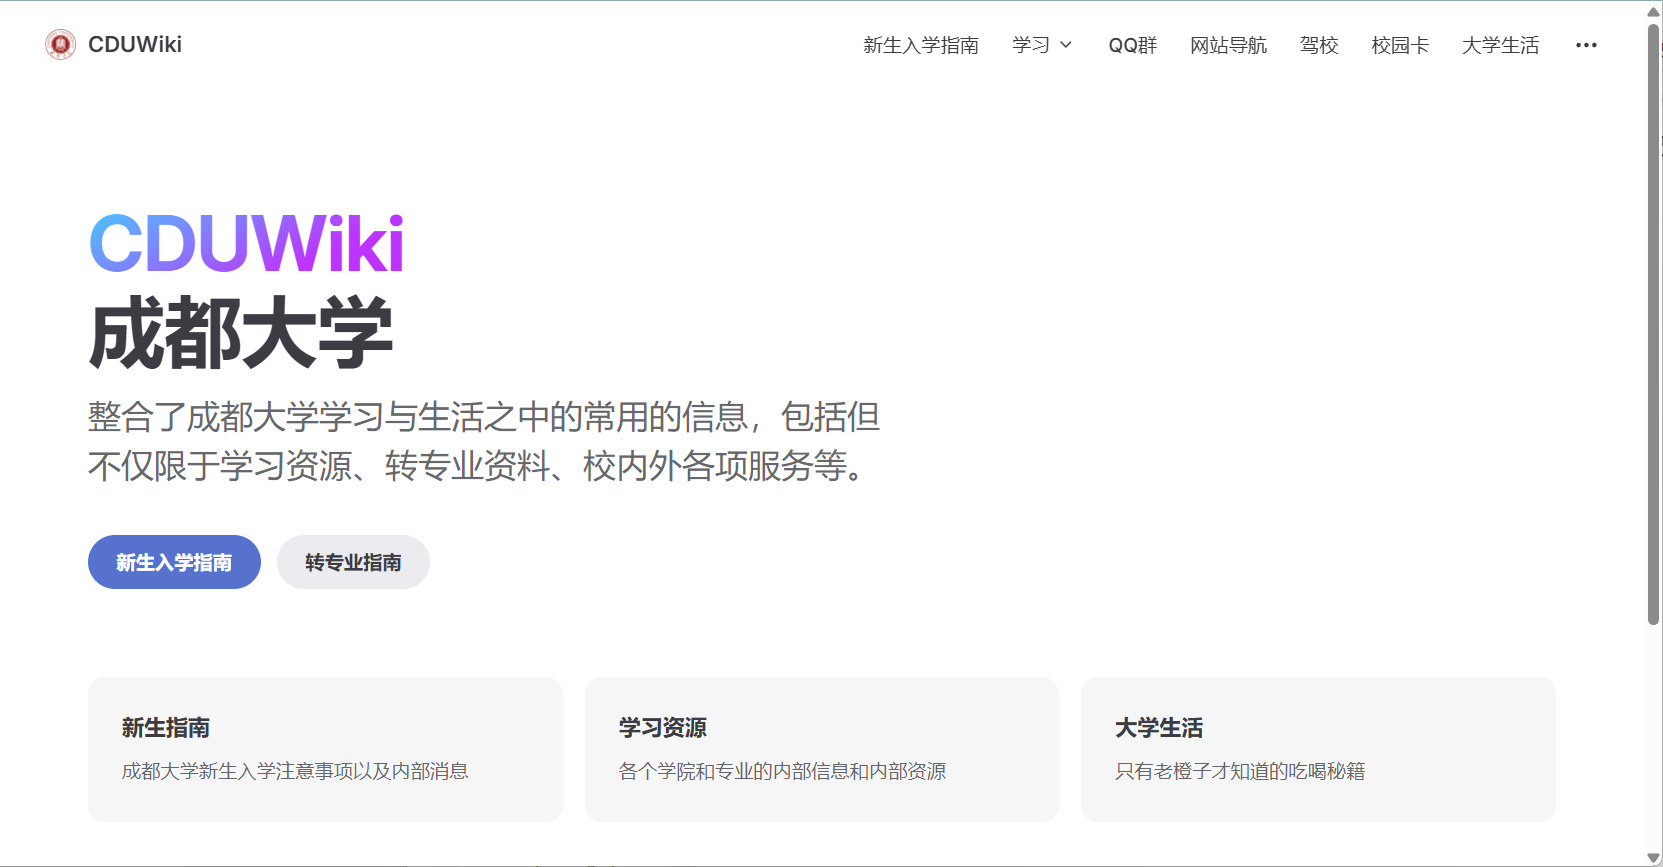Open 新生入学指南 in the navigation bar

[921, 45]
